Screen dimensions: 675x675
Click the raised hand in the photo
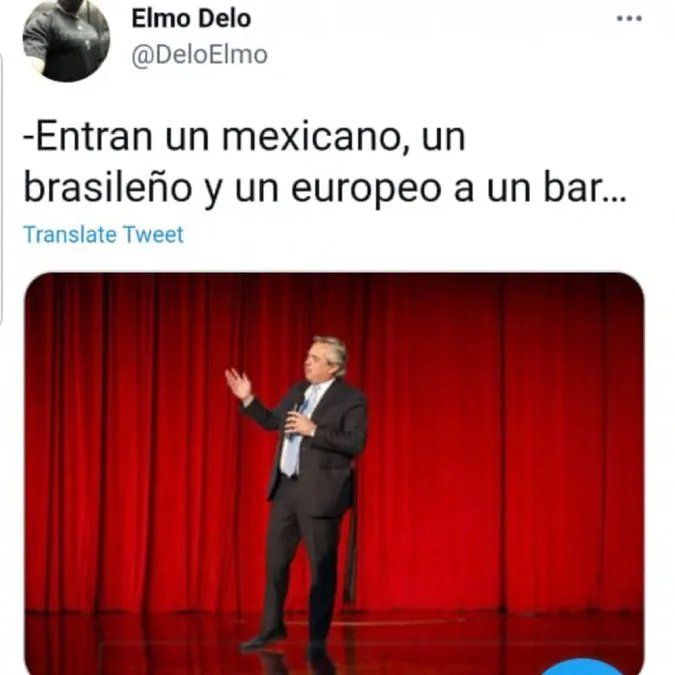pos(238,383)
